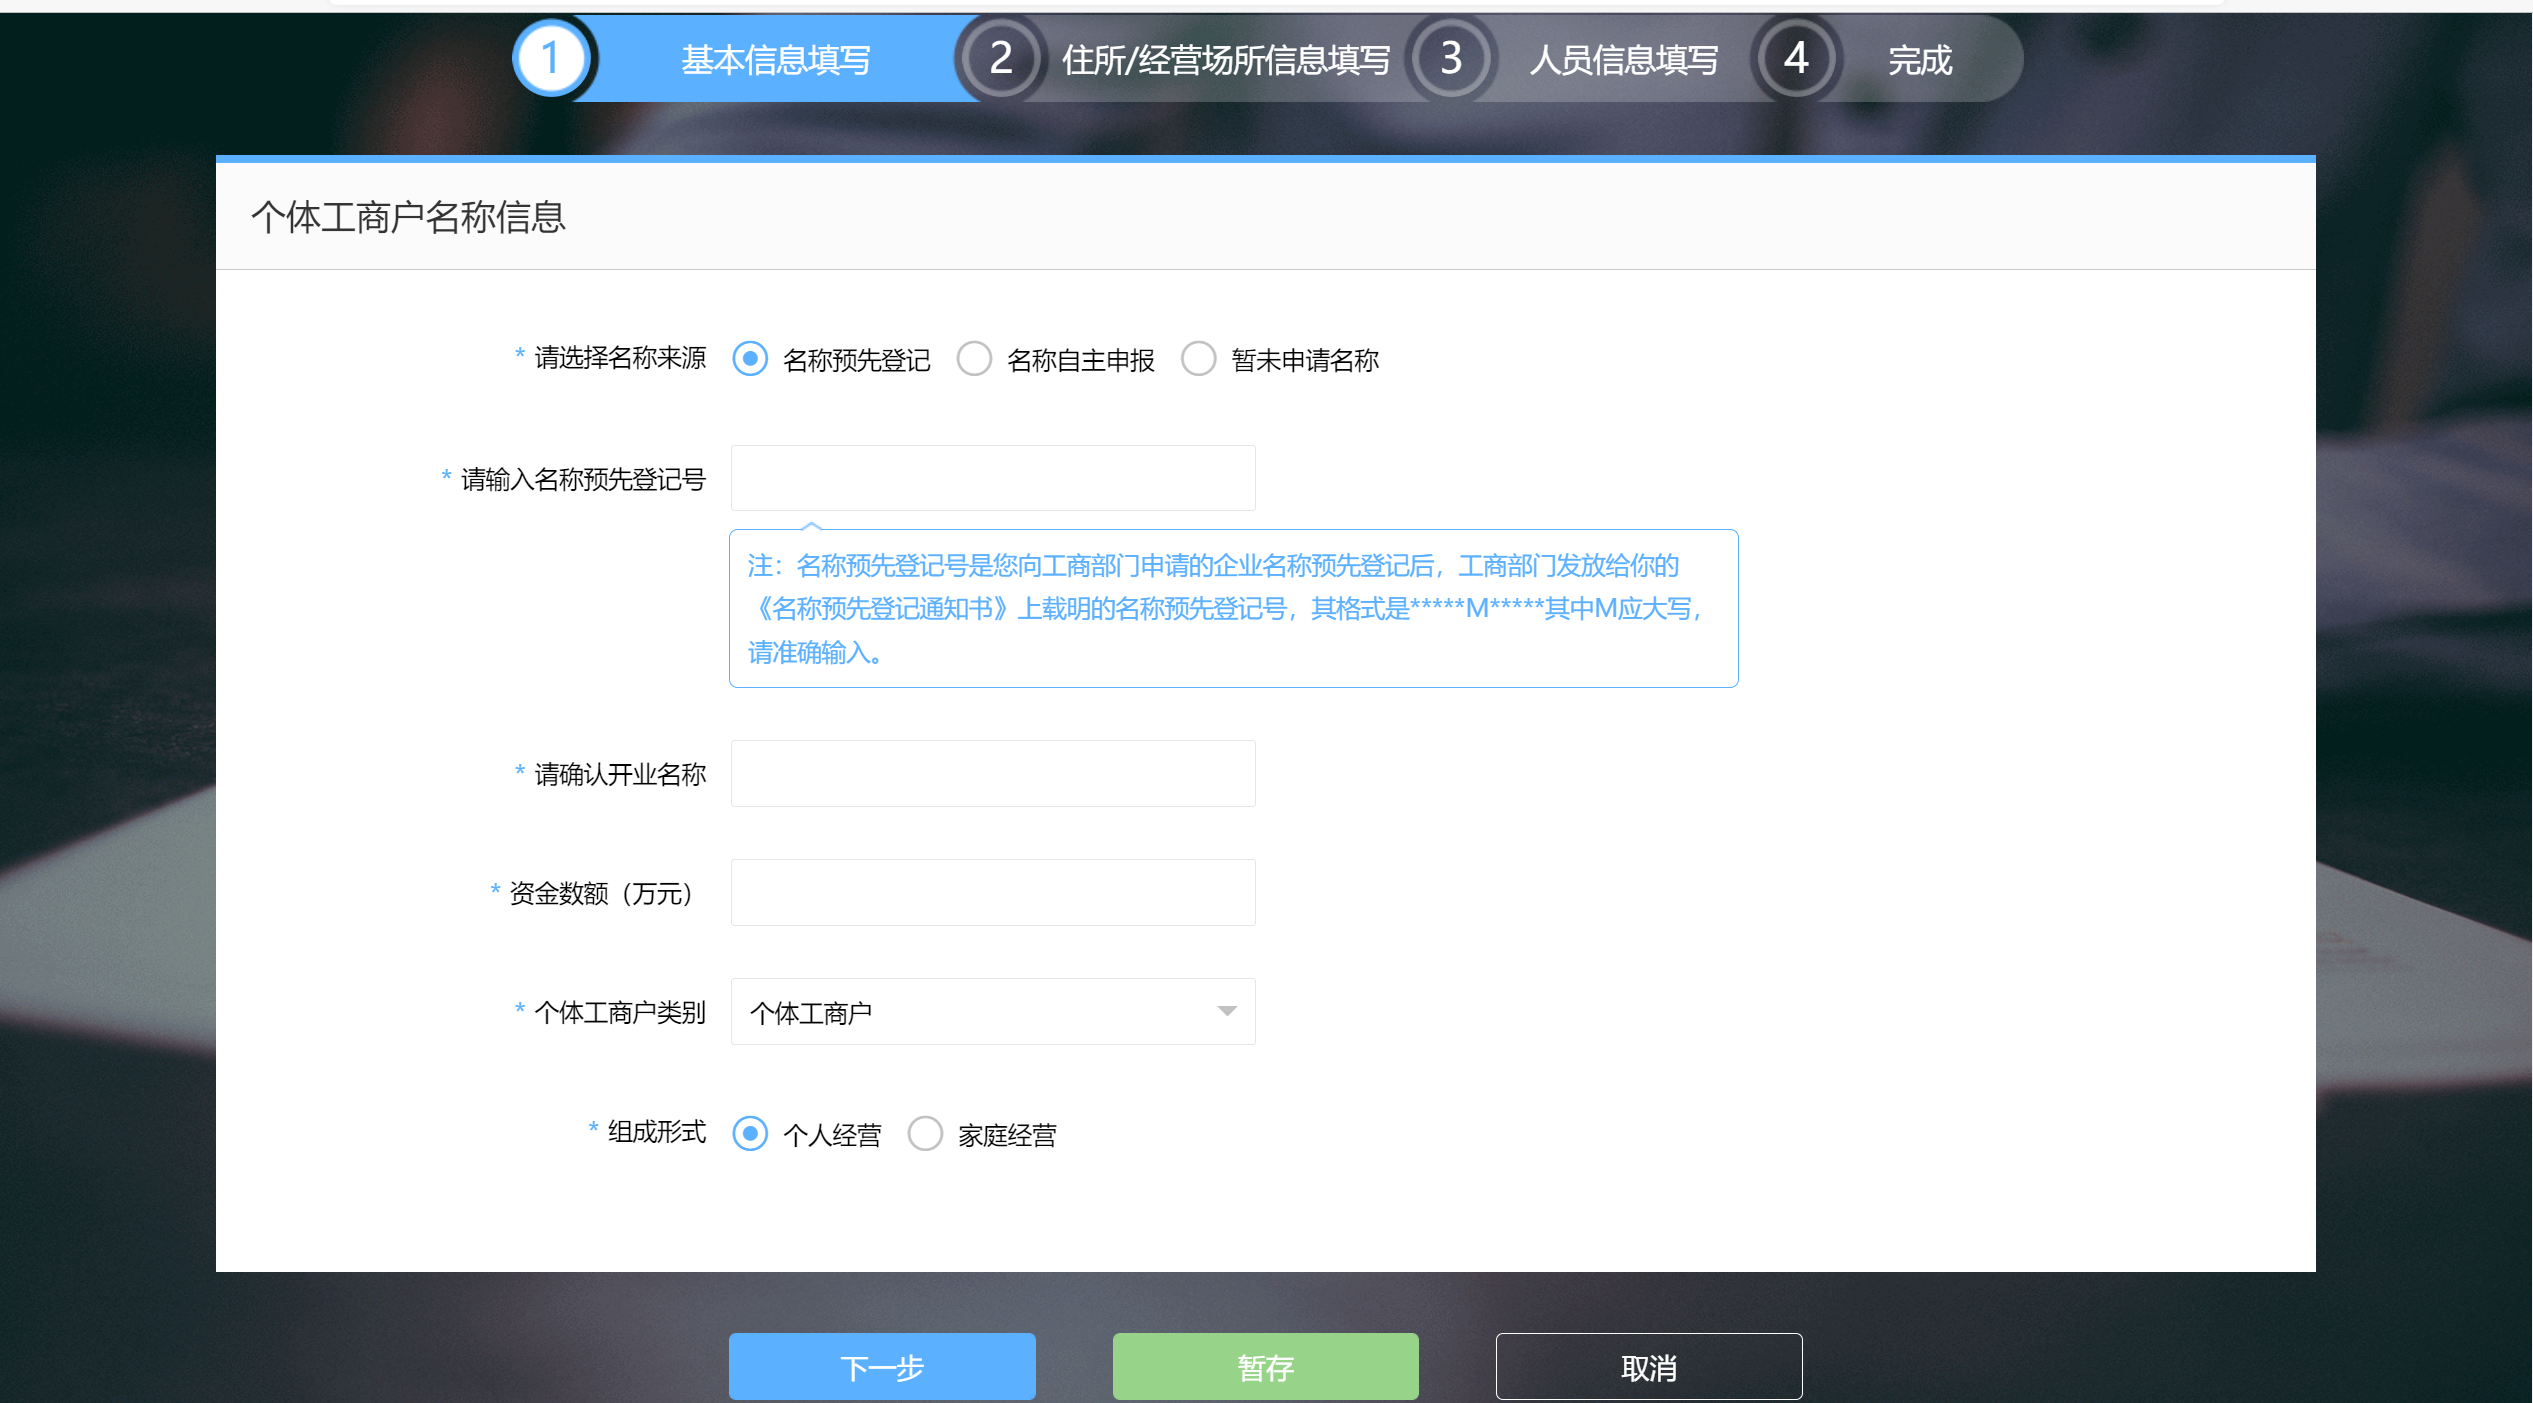
Task: Select 名称自主申报 radio option
Action: (x=974, y=359)
